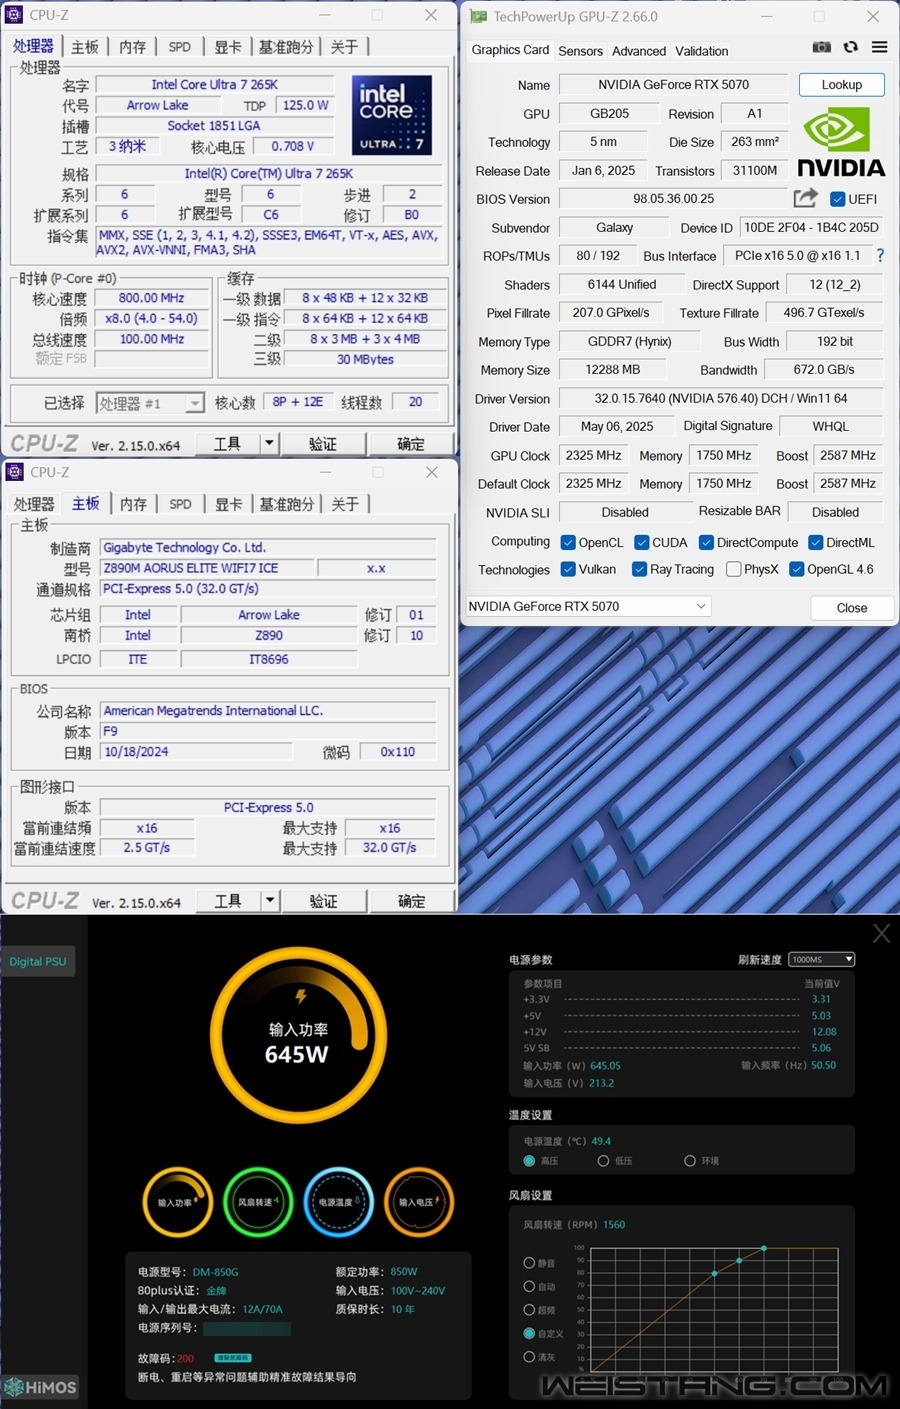The width and height of the screenshot is (900, 1409).
Task: Close the CPU-Z processor window
Action: 431,15
